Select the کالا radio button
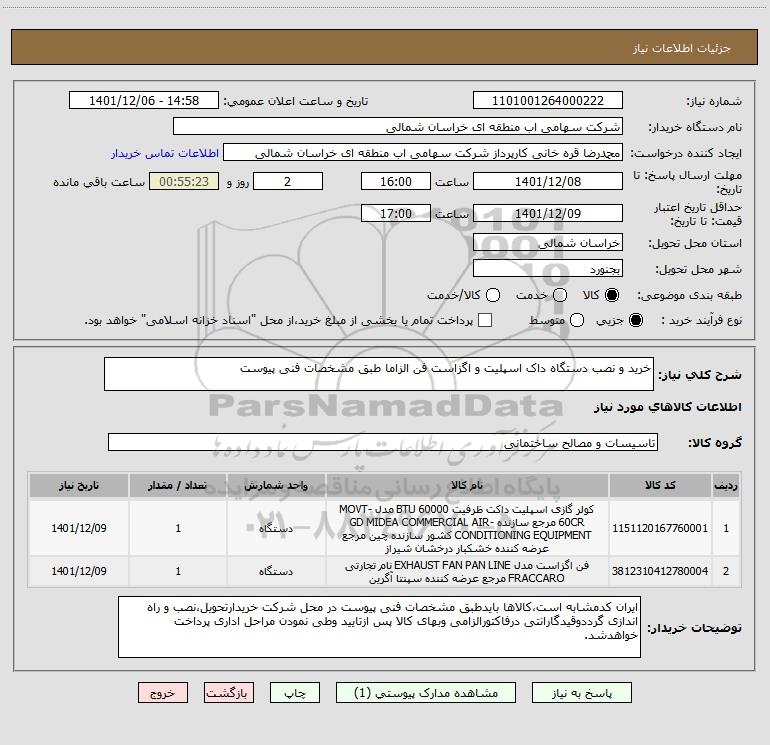The height and width of the screenshot is (745, 770). click(611, 295)
